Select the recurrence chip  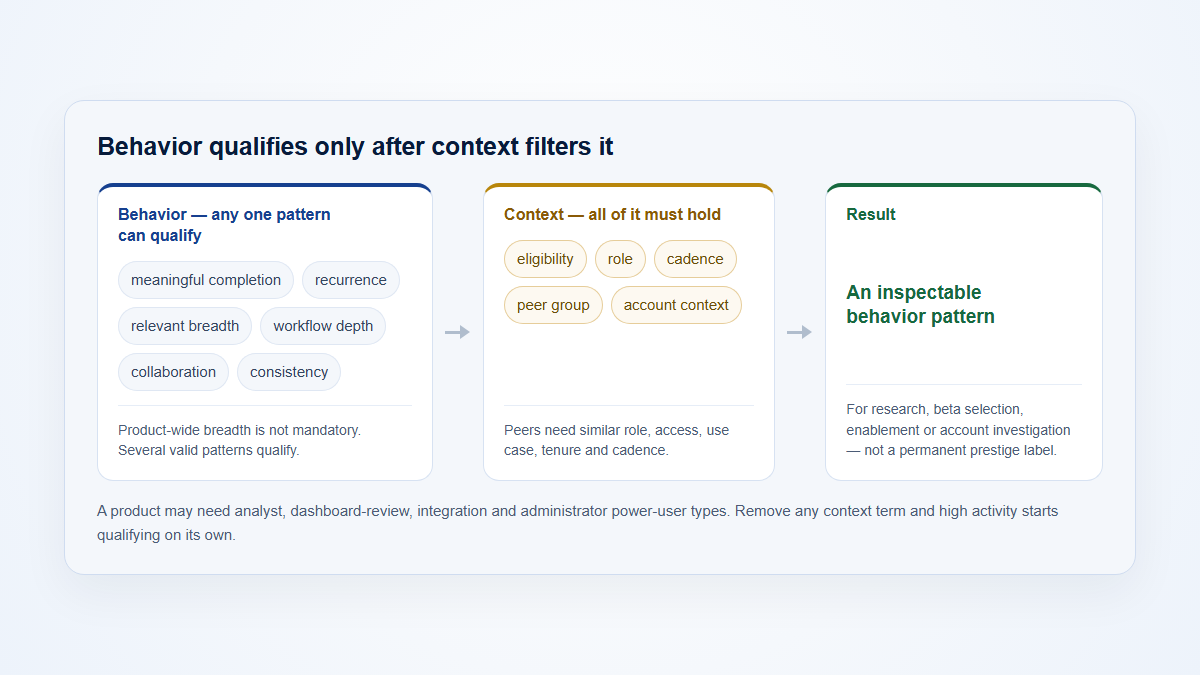tap(351, 280)
